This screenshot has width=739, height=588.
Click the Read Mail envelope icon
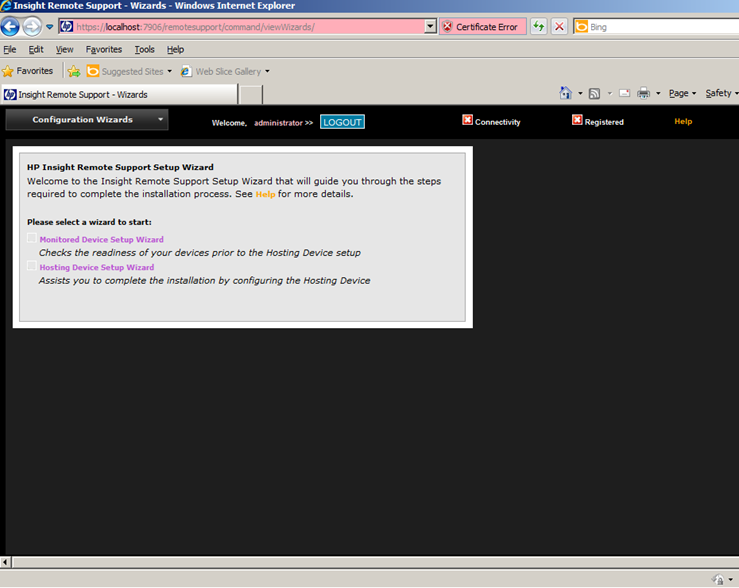point(624,93)
